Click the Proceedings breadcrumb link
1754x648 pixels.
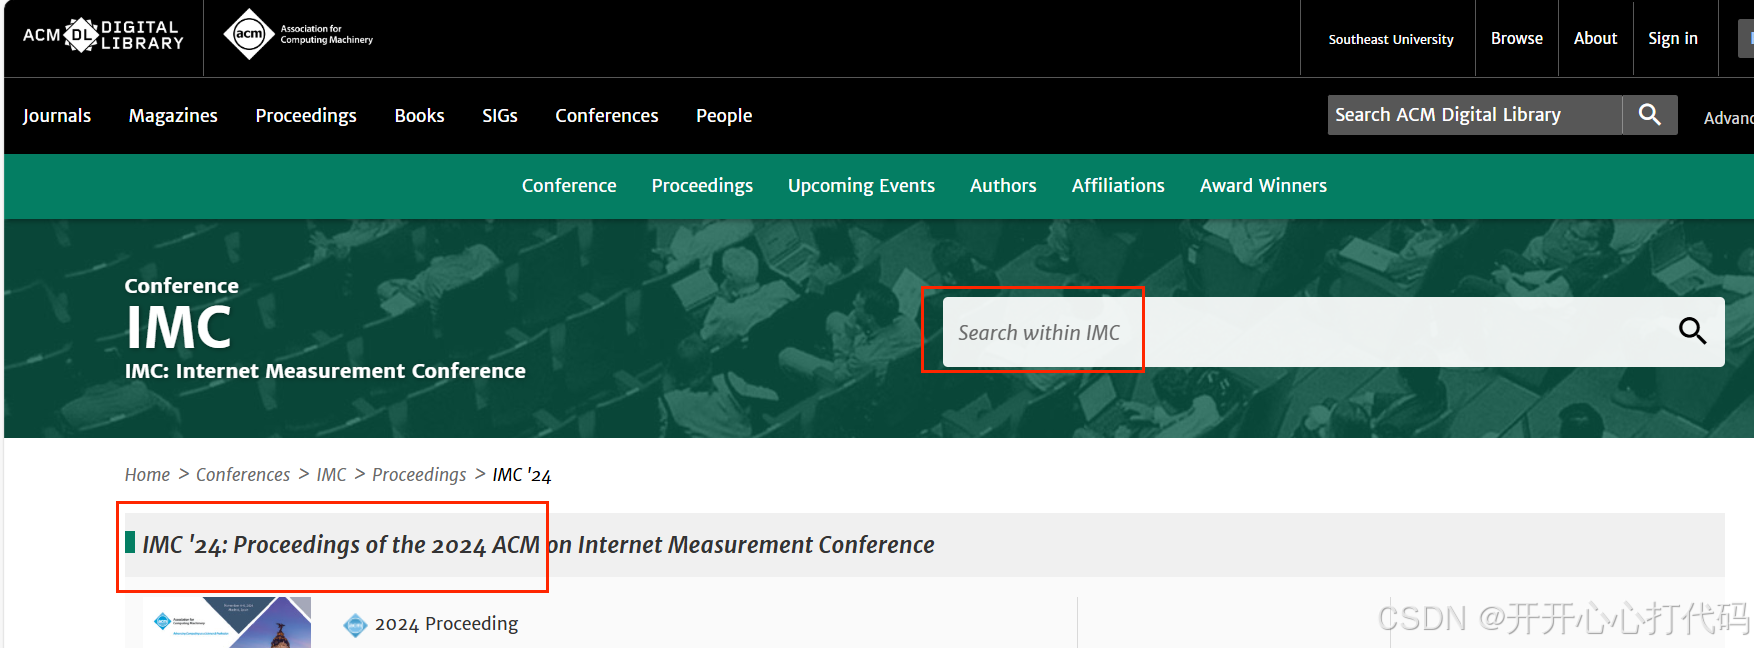(419, 475)
